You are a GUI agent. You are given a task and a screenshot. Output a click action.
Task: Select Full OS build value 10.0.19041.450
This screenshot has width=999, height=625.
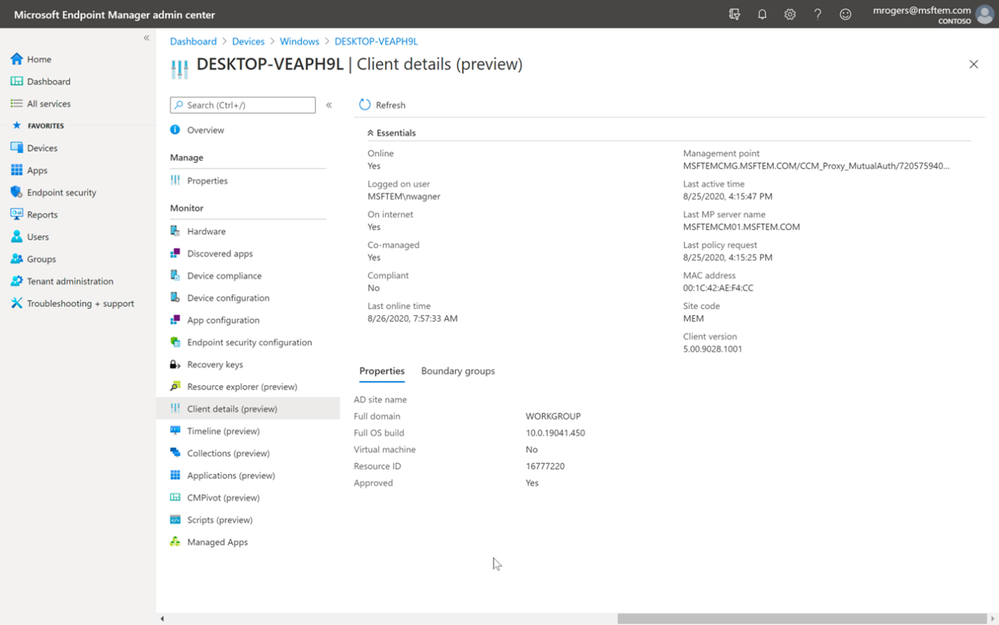tap(555, 433)
